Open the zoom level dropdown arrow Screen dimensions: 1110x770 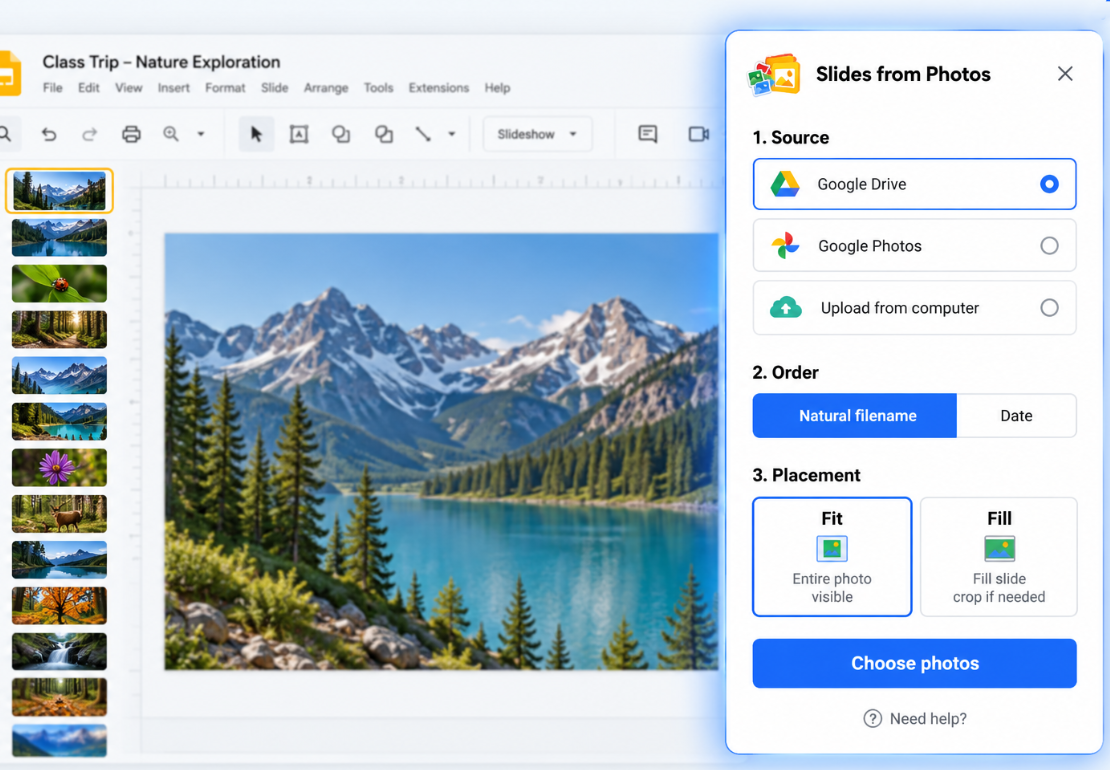click(201, 134)
